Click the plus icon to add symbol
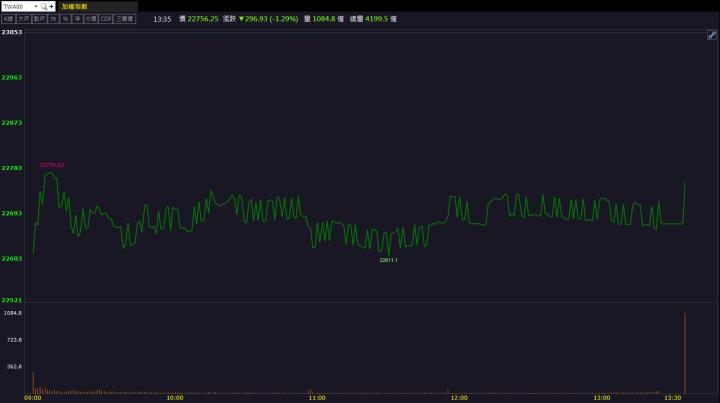Image resolution: width=720 pixels, height=403 pixels. point(51,6)
